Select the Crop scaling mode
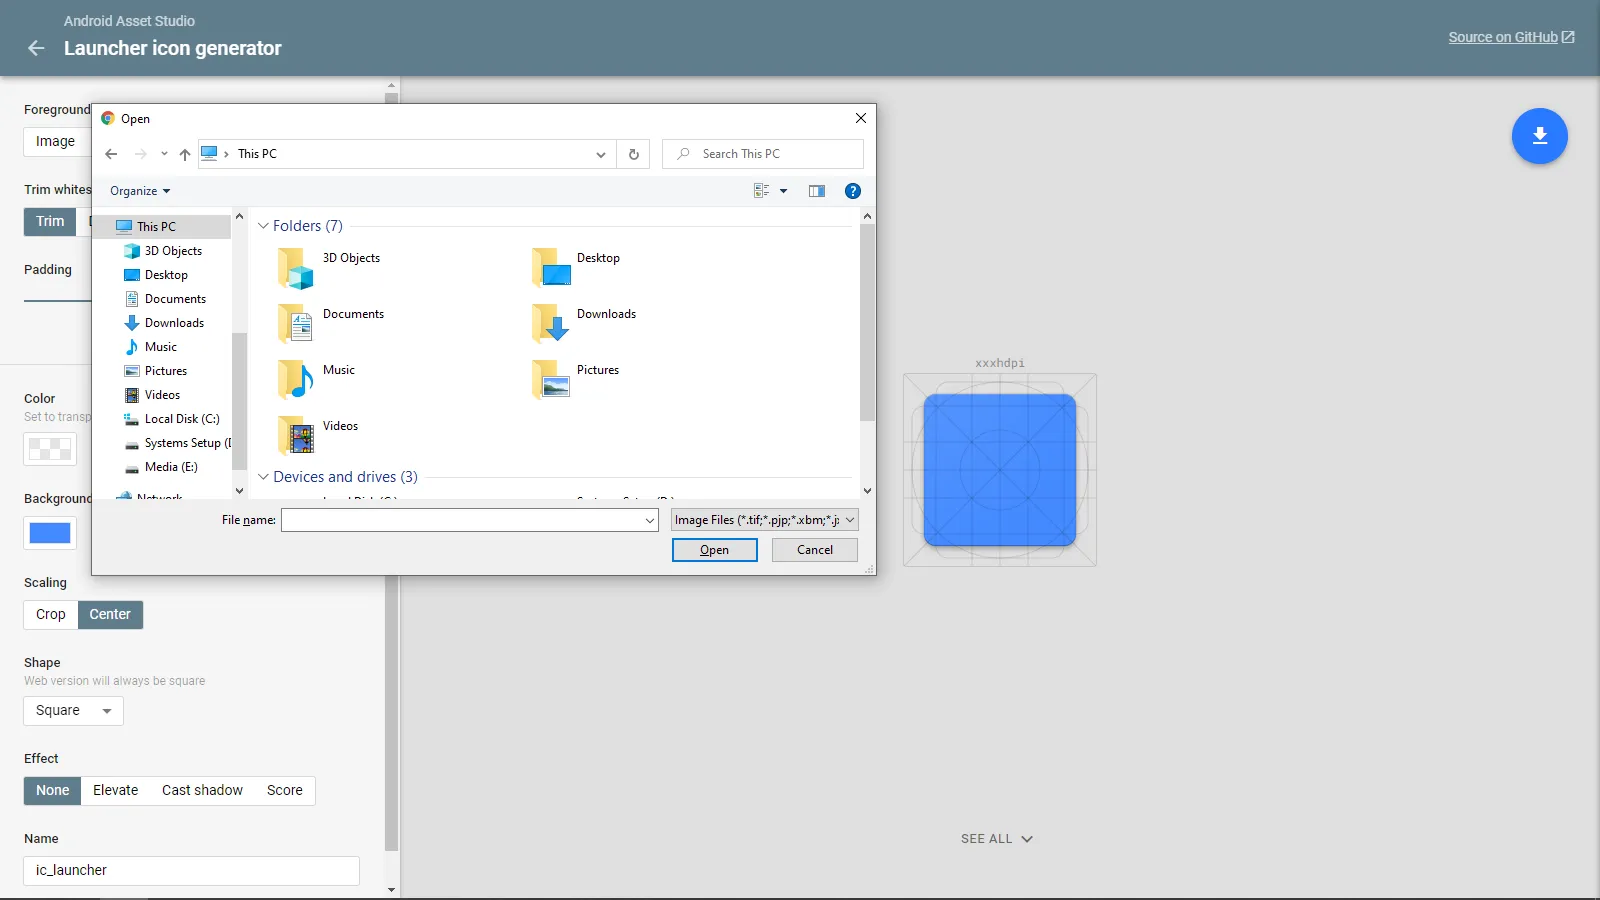Screen dimensions: 1600x900 tap(49, 614)
